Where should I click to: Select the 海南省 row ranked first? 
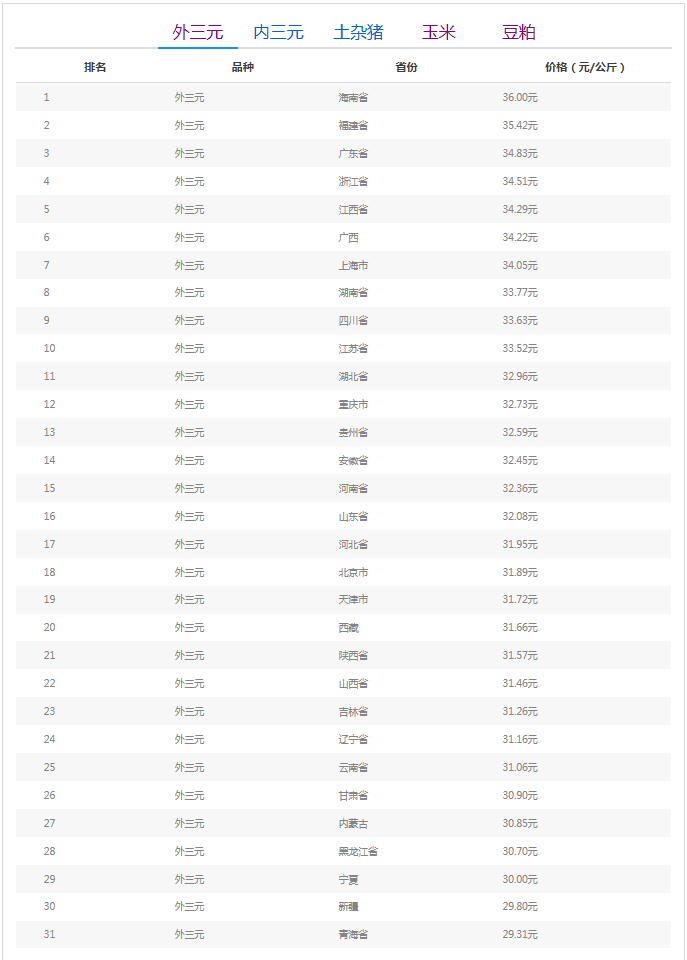343,97
